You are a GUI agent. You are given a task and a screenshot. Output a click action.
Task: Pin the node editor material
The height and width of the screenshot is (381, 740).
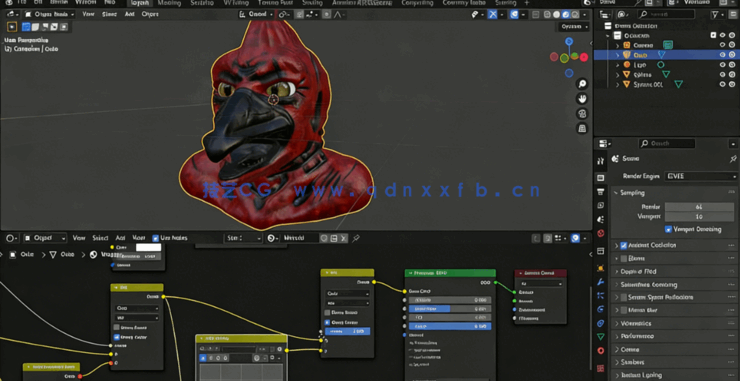pyautogui.click(x=356, y=238)
